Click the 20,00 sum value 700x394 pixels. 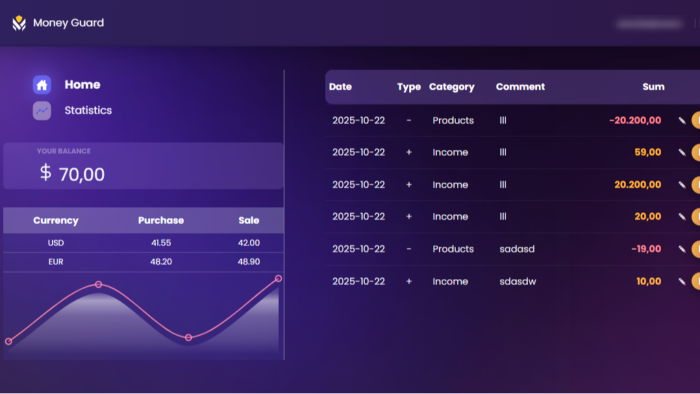(x=648, y=217)
